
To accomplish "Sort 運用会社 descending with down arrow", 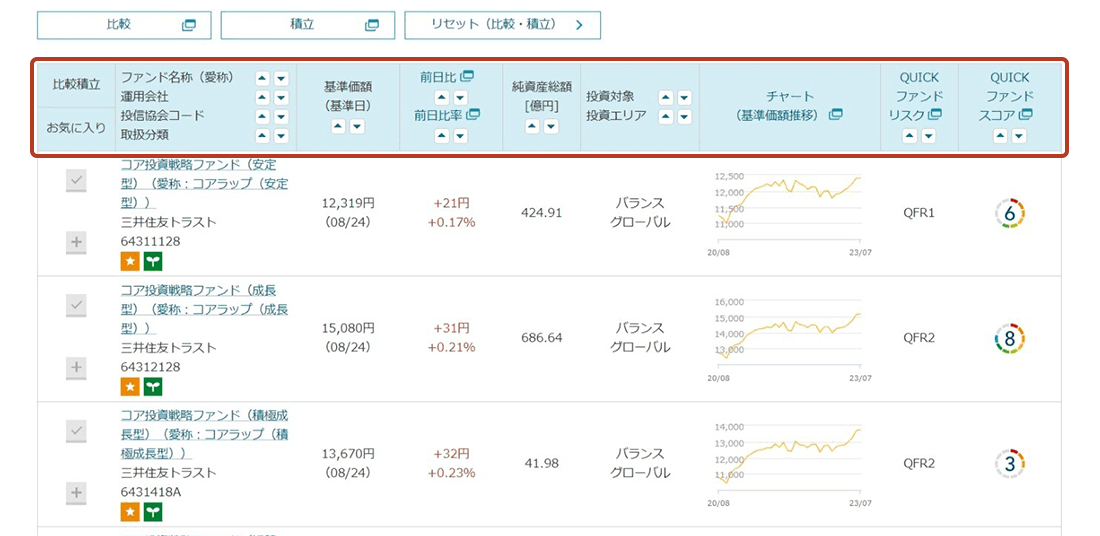I will click(x=281, y=98).
